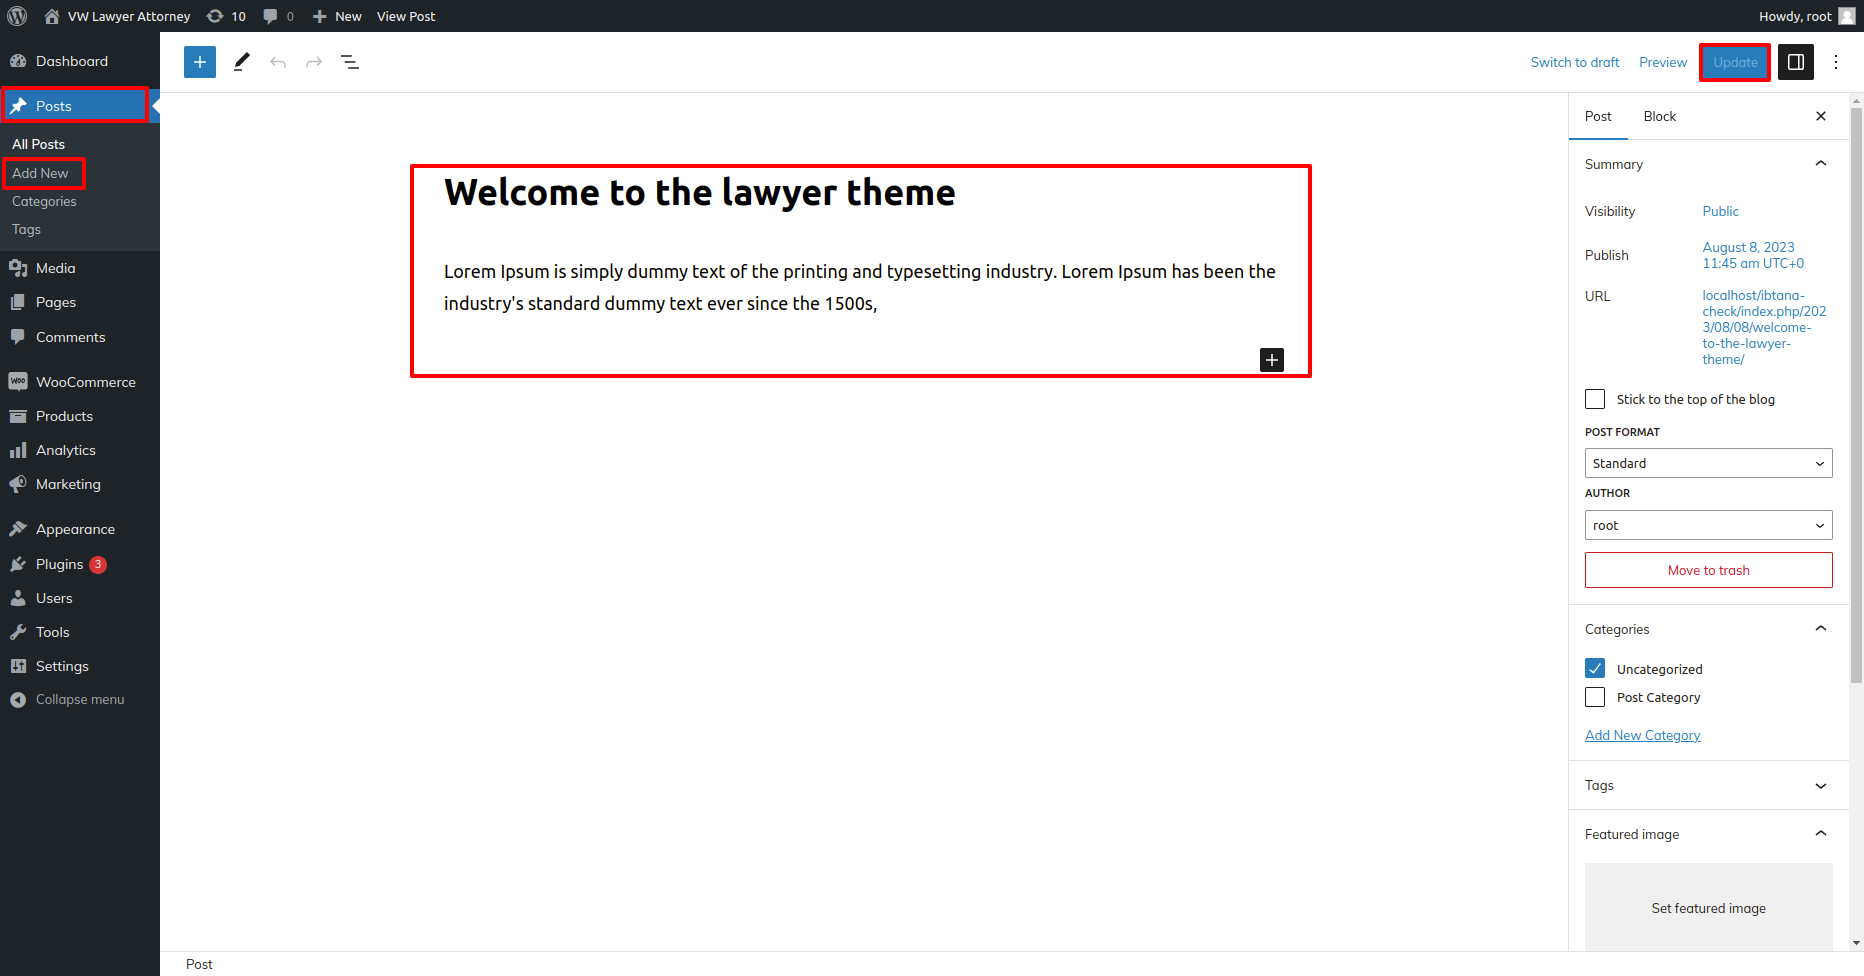
Task: Open Pages in the admin menu
Action: pos(80,302)
